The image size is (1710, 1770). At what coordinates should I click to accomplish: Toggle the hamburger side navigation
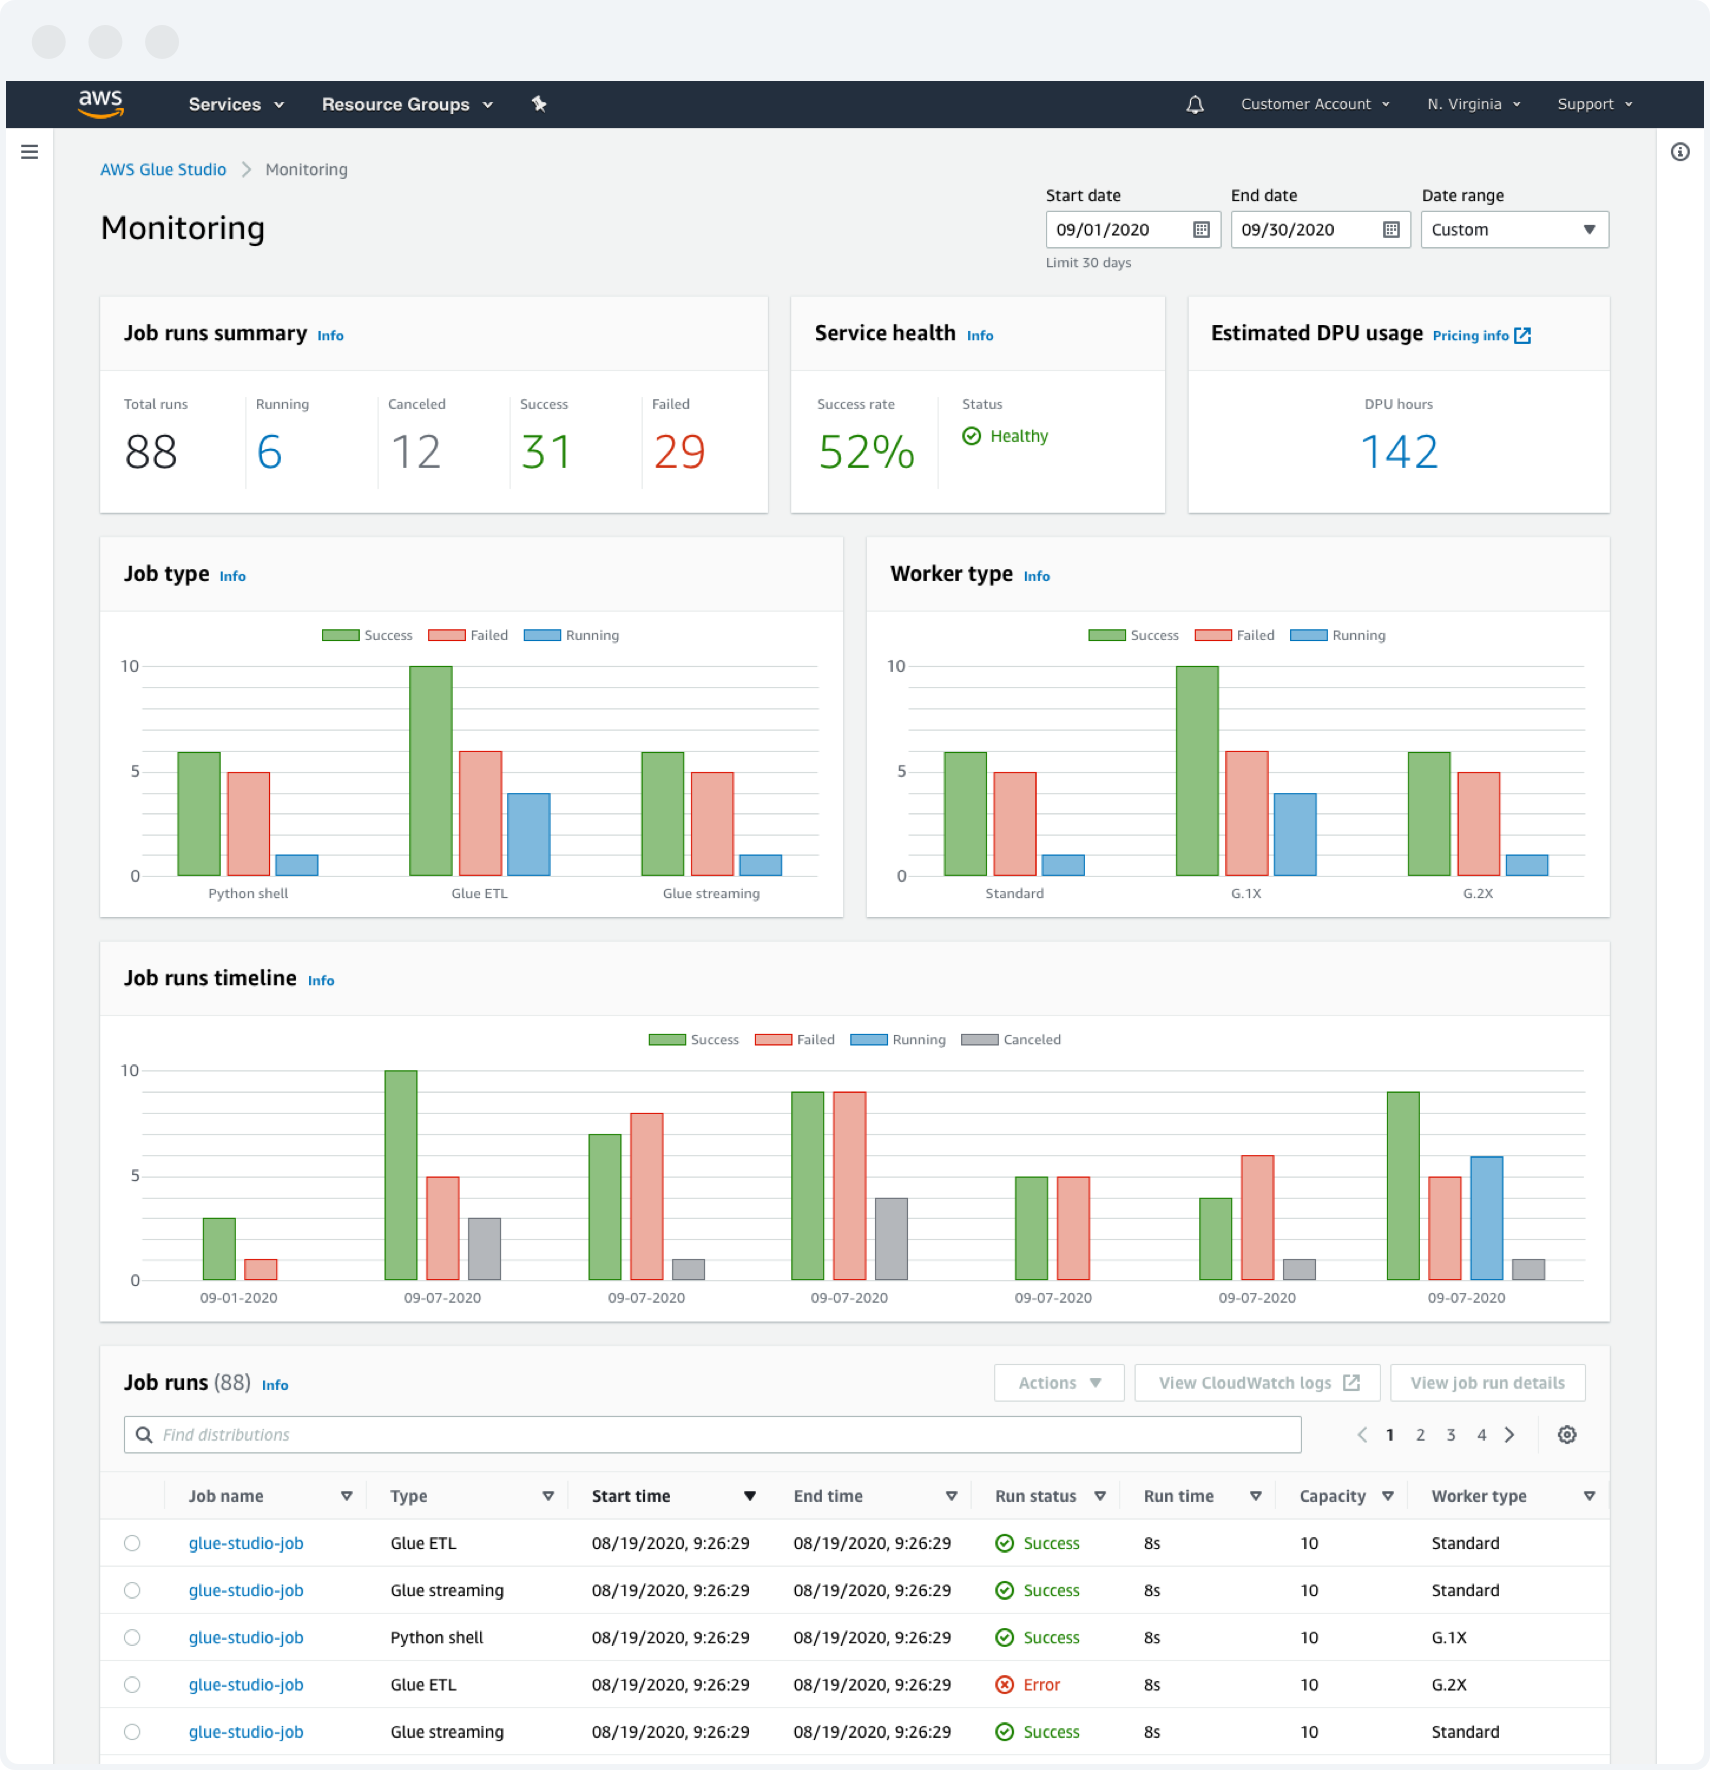click(30, 152)
